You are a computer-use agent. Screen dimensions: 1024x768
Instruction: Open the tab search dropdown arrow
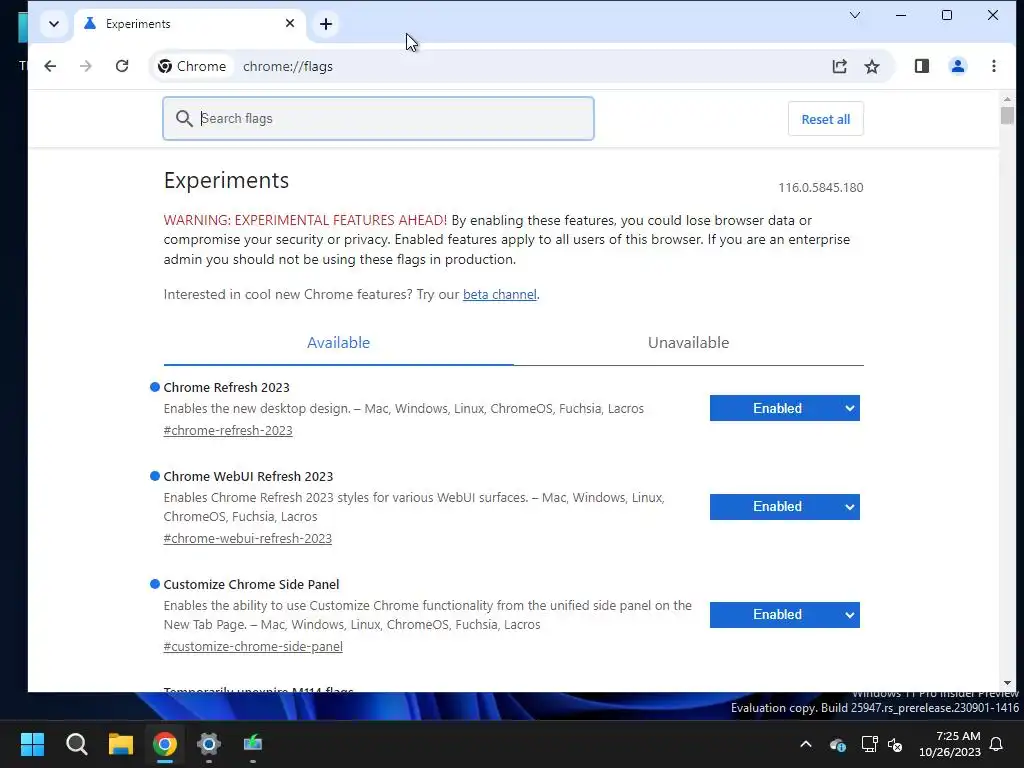[54, 24]
